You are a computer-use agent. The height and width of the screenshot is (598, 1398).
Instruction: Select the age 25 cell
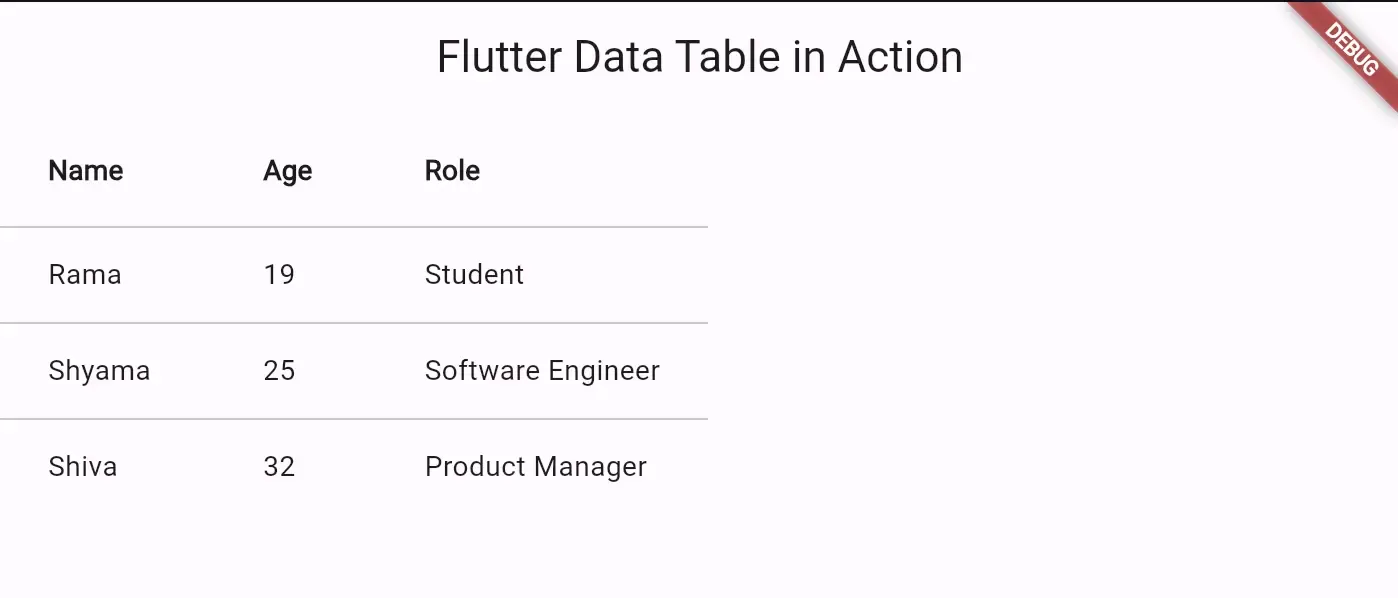point(279,371)
